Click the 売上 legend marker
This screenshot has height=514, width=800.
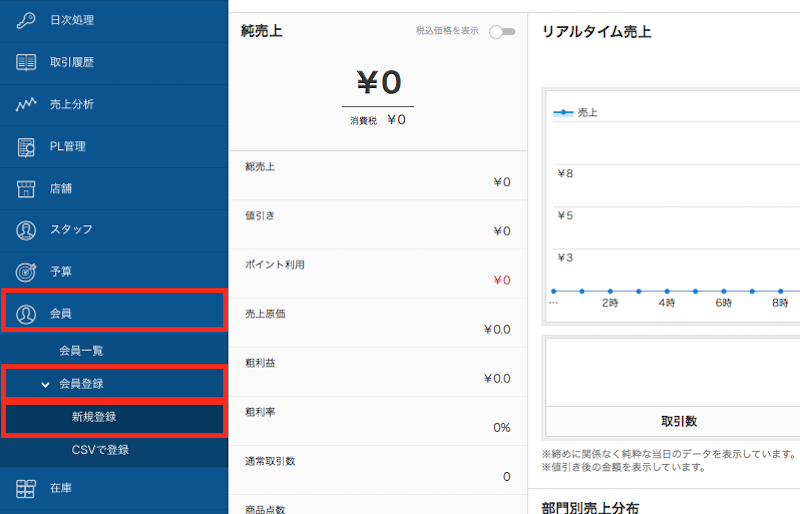[x=563, y=112]
